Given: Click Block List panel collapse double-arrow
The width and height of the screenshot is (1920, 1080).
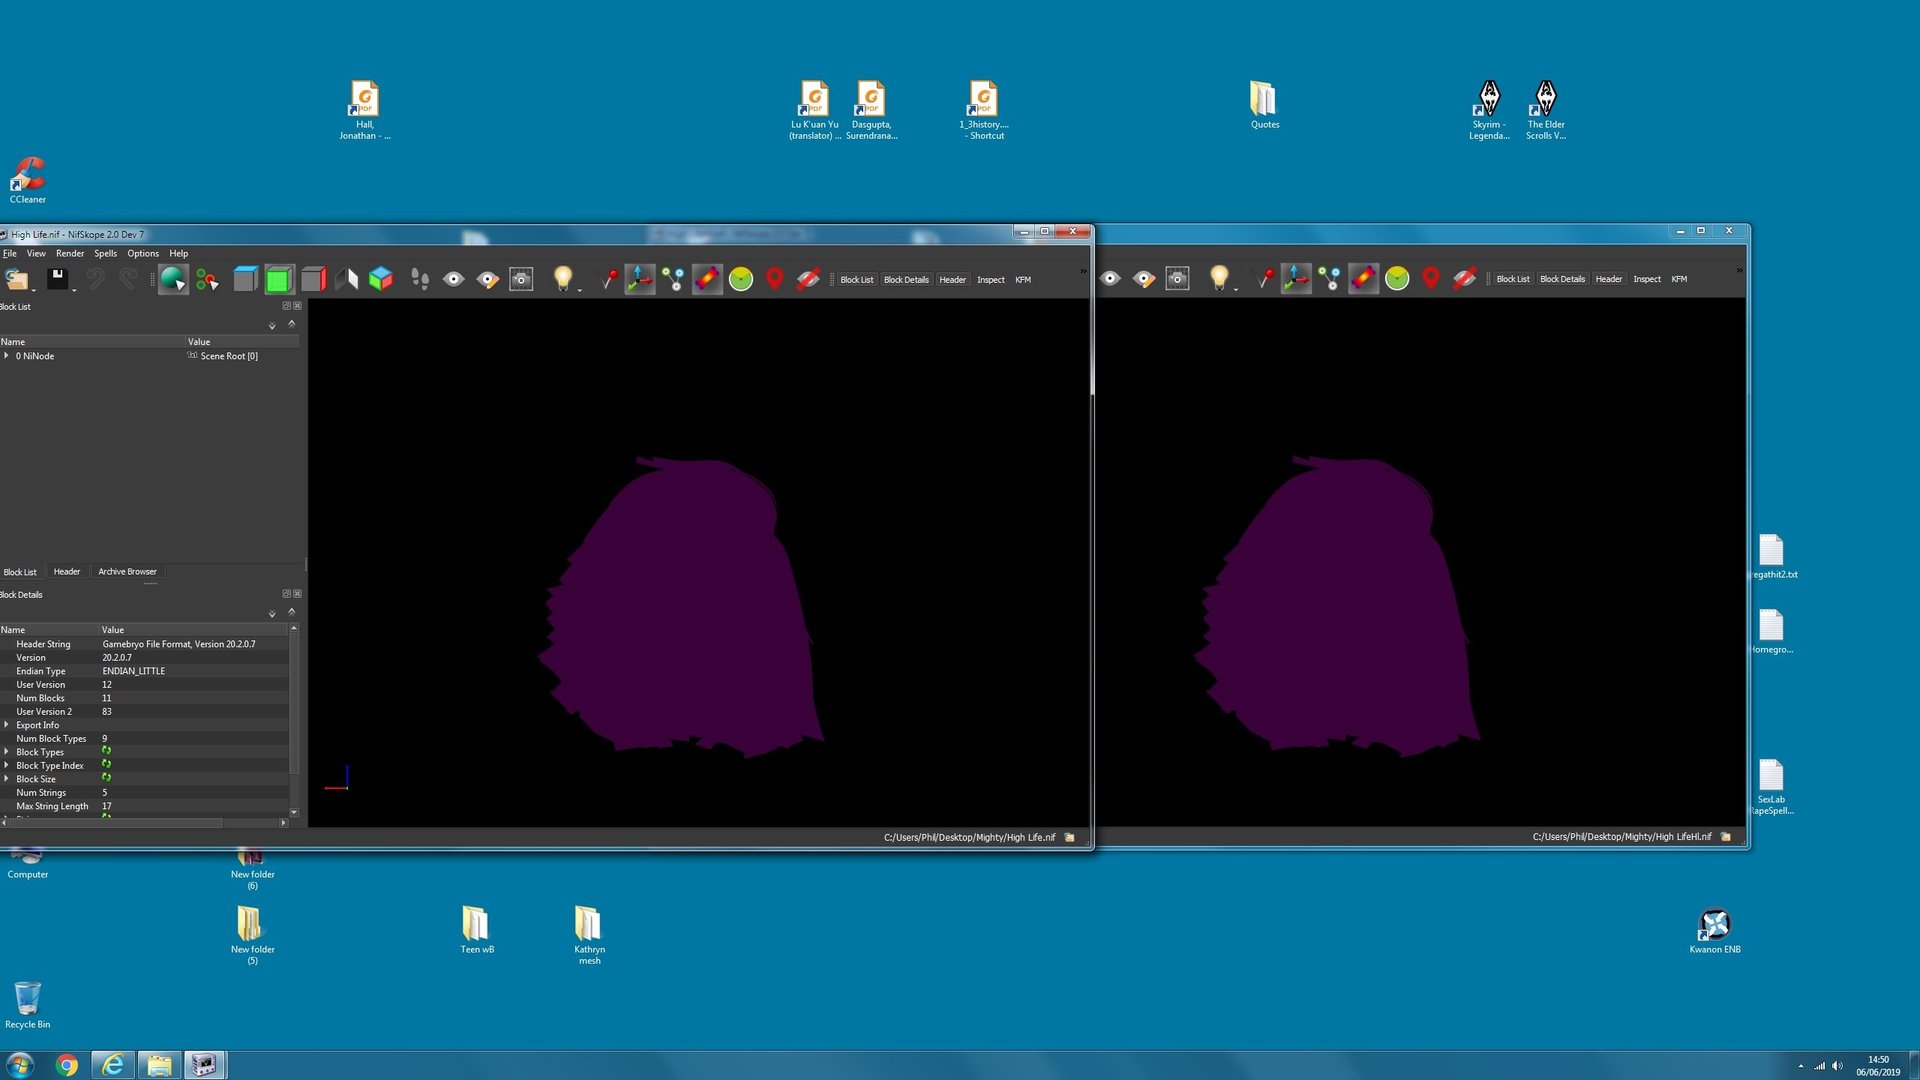Looking at the screenshot, I should point(292,324).
